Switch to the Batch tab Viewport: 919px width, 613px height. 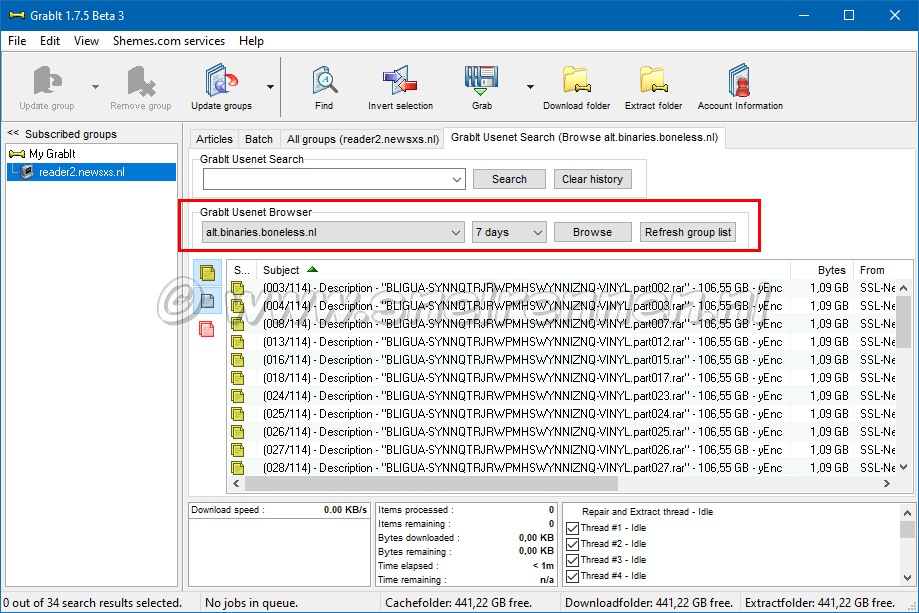[x=258, y=139]
